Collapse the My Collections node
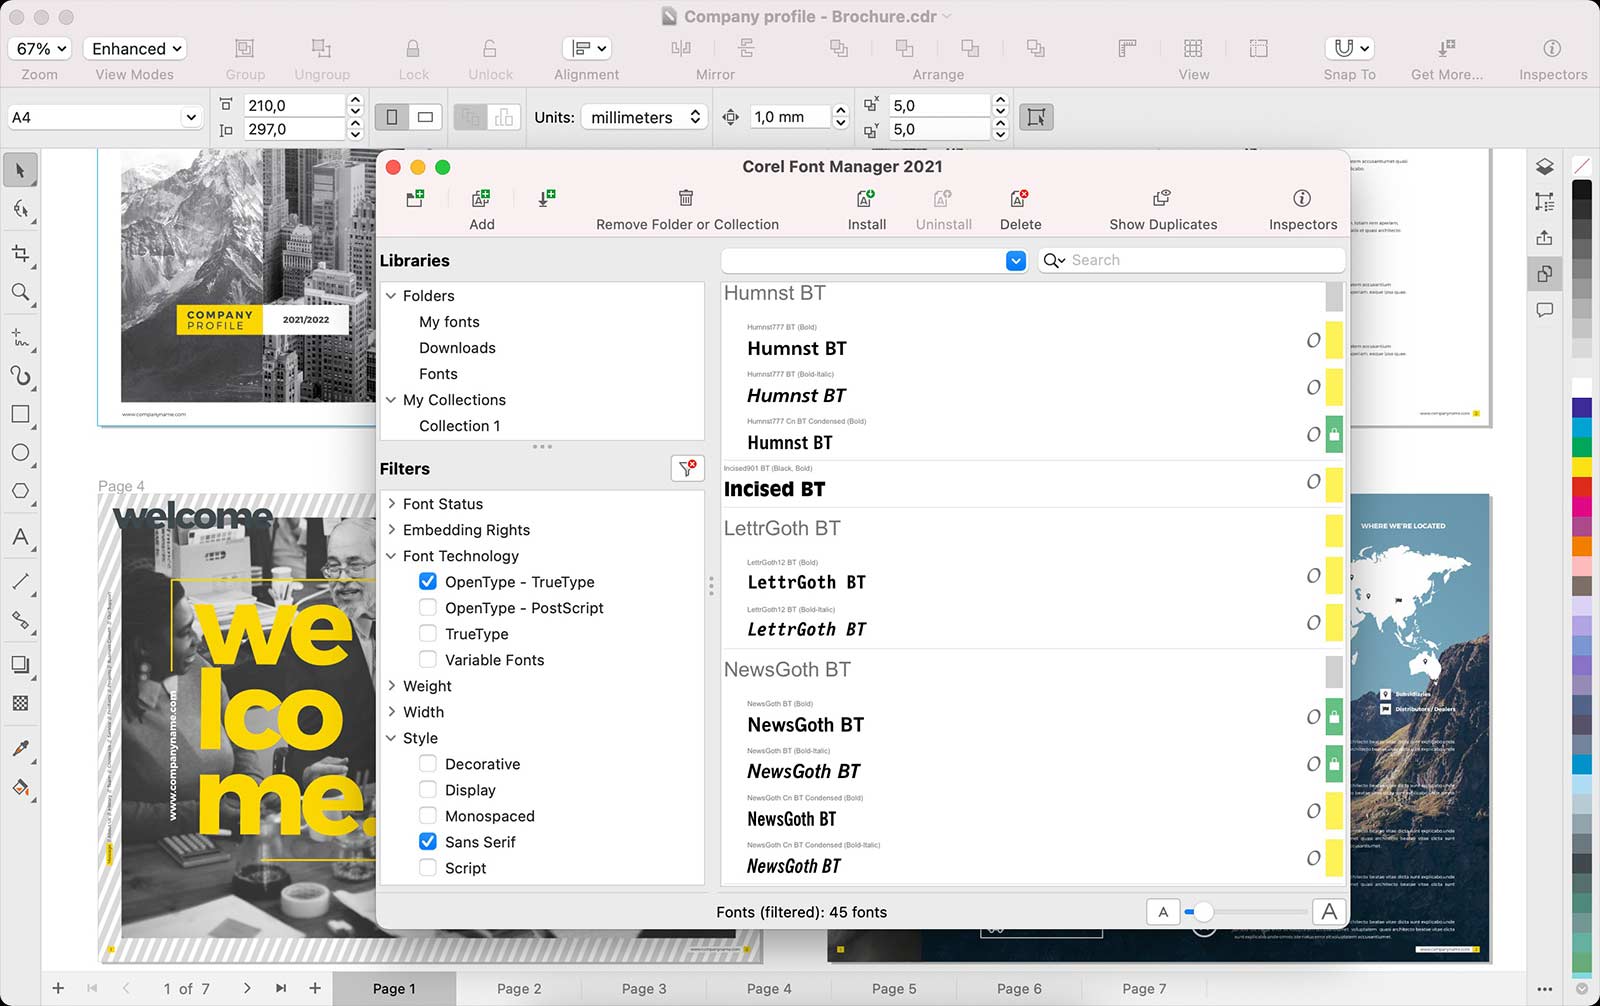The width and height of the screenshot is (1600, 1006). tap(391, 400)
